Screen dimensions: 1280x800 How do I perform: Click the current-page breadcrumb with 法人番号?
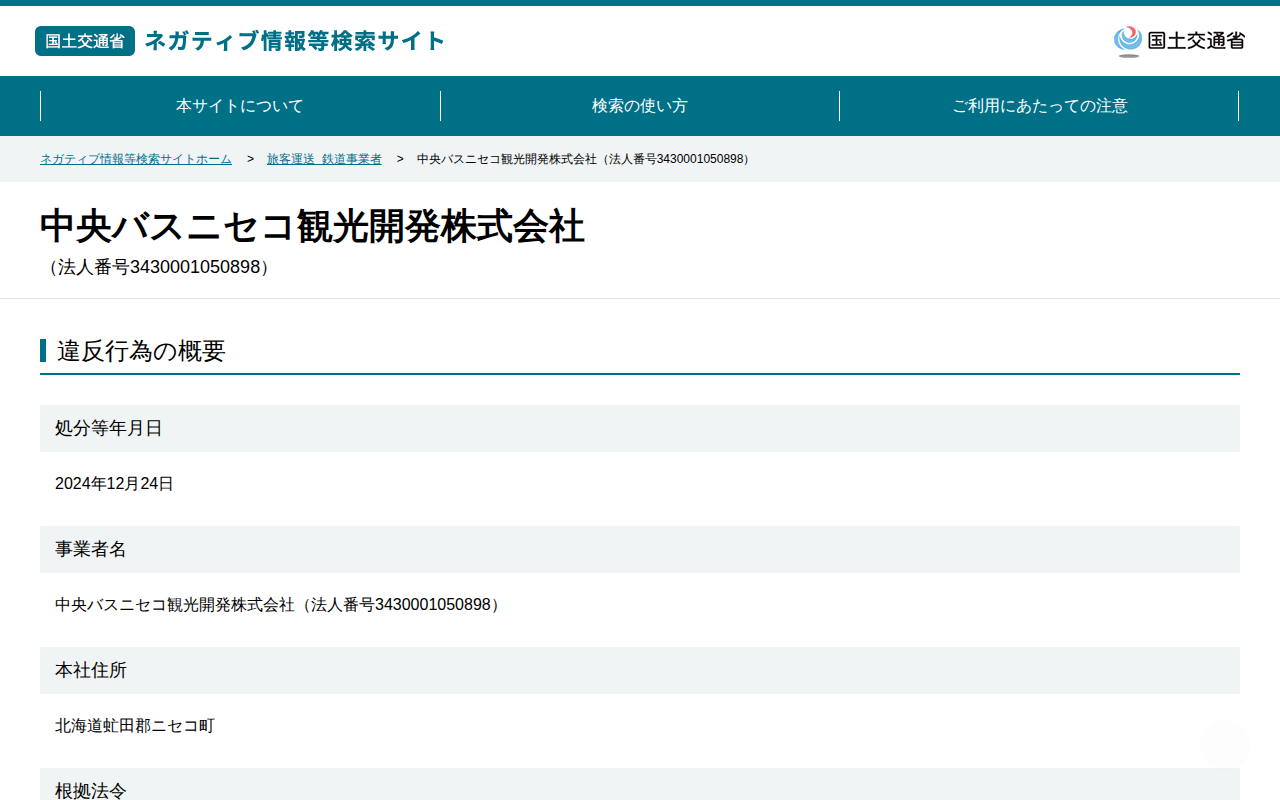pos(585,159)
